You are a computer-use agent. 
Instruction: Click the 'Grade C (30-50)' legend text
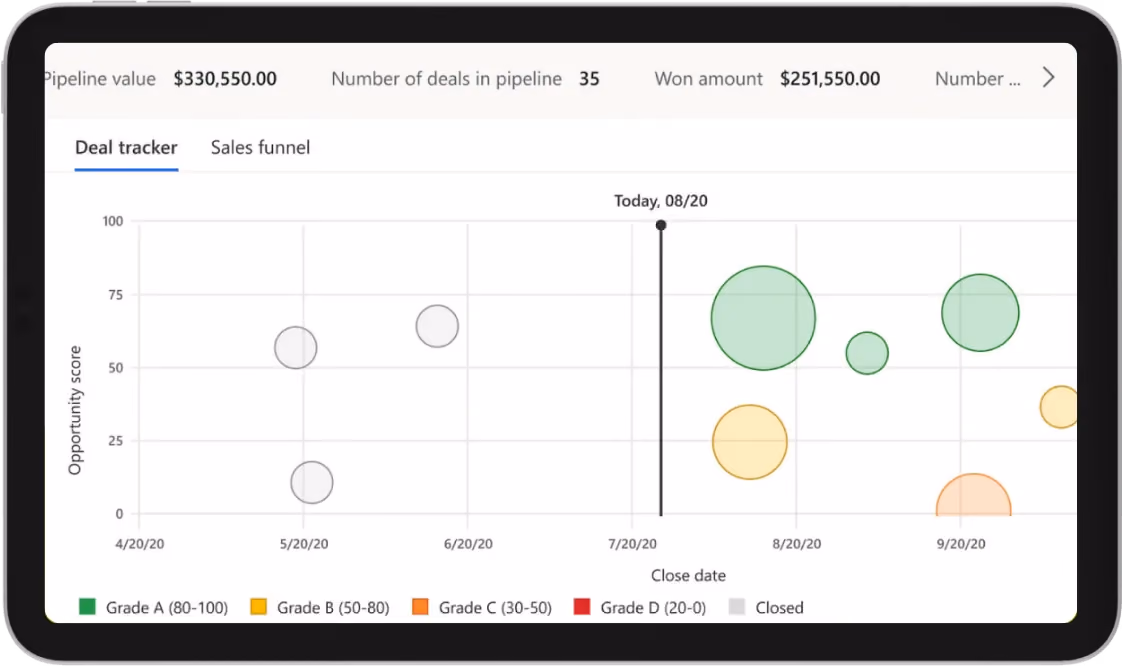click(x=495, y=607)
